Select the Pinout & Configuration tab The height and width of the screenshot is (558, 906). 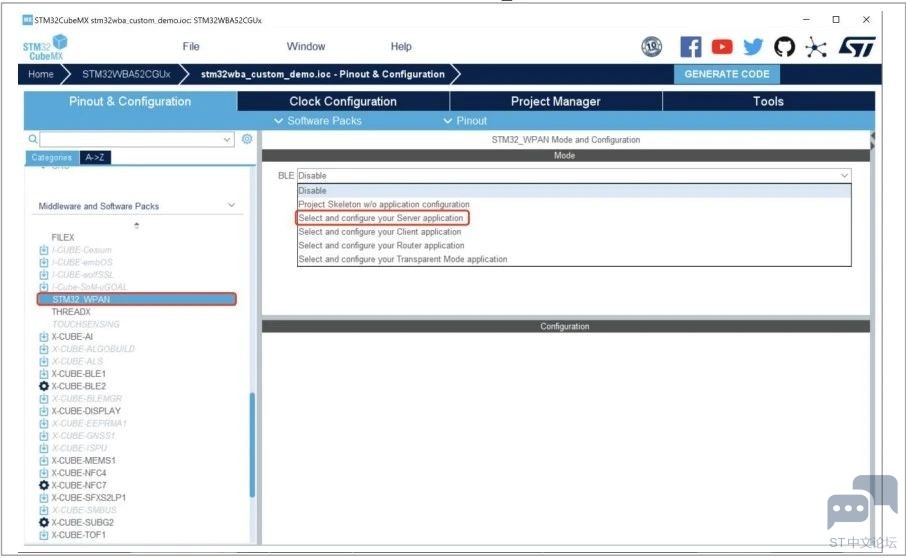point(130,101)
